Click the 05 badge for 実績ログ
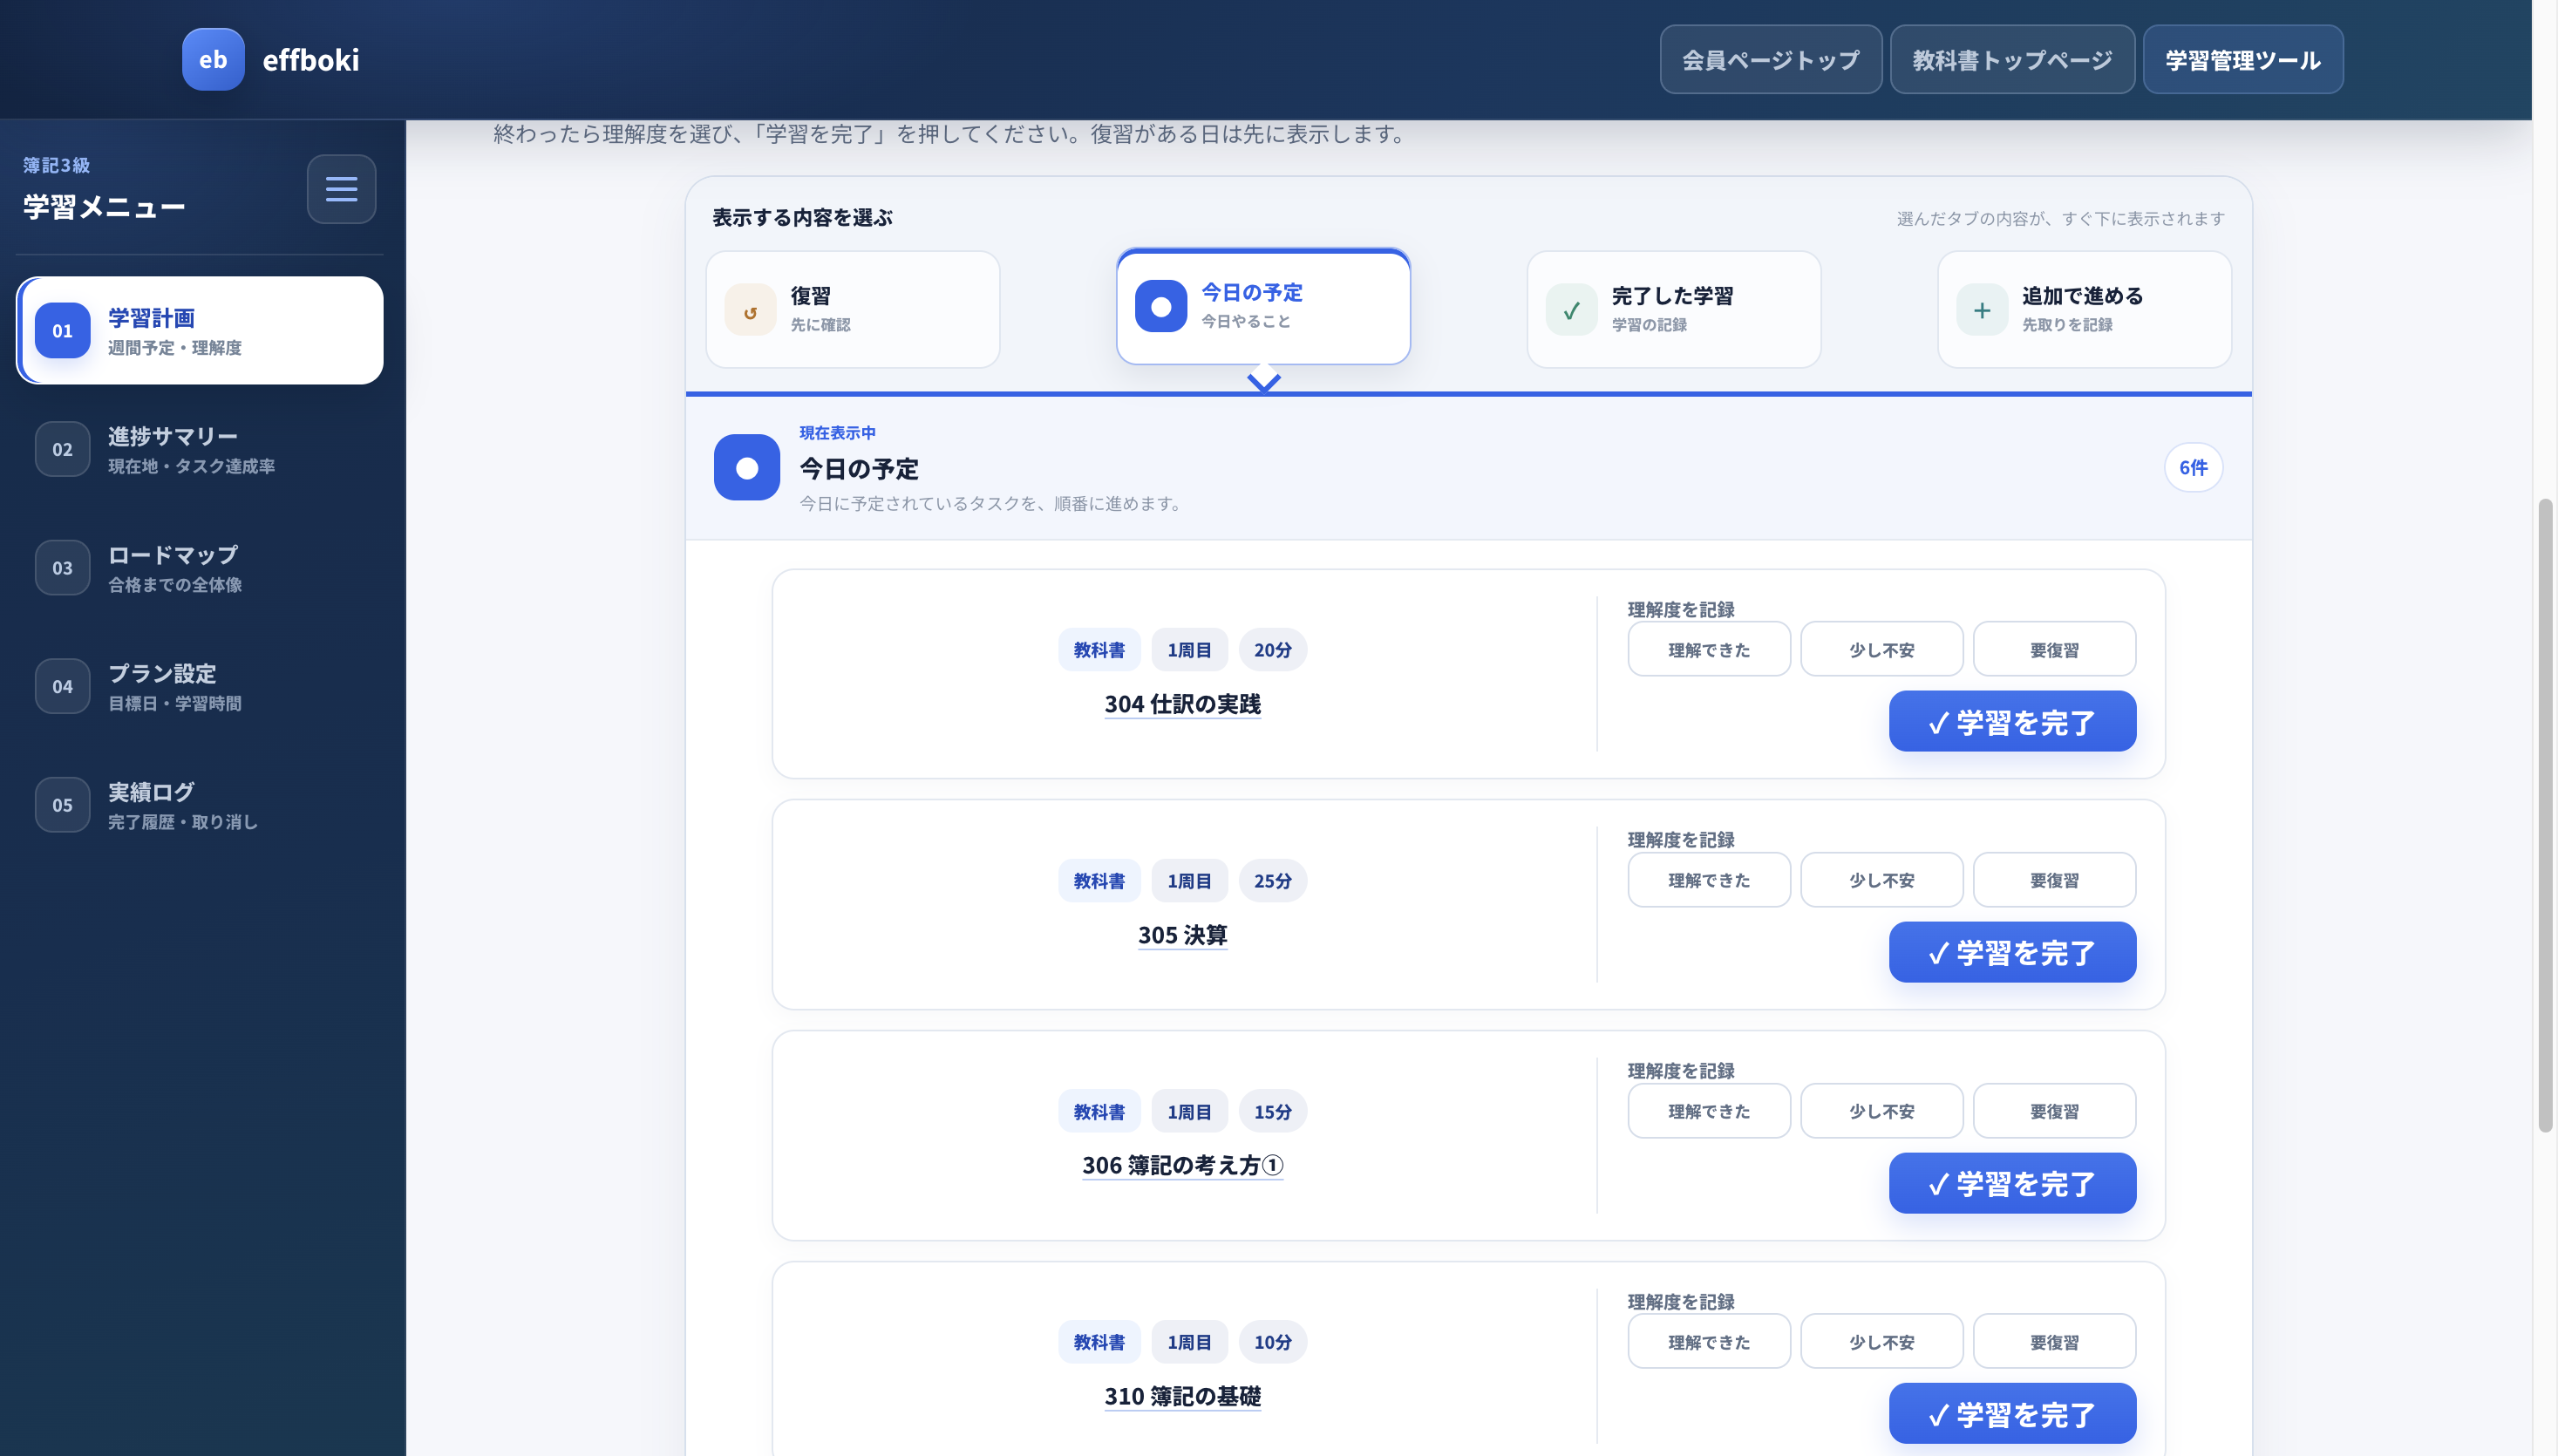Image resolution: width=2558 pixels, height=1456 pixels. click(x=63, y=805)
